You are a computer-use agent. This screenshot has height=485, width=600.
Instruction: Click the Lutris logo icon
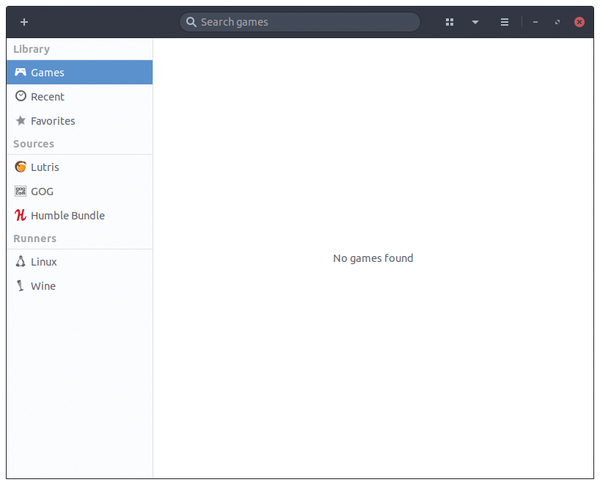[x=21, y=167]
